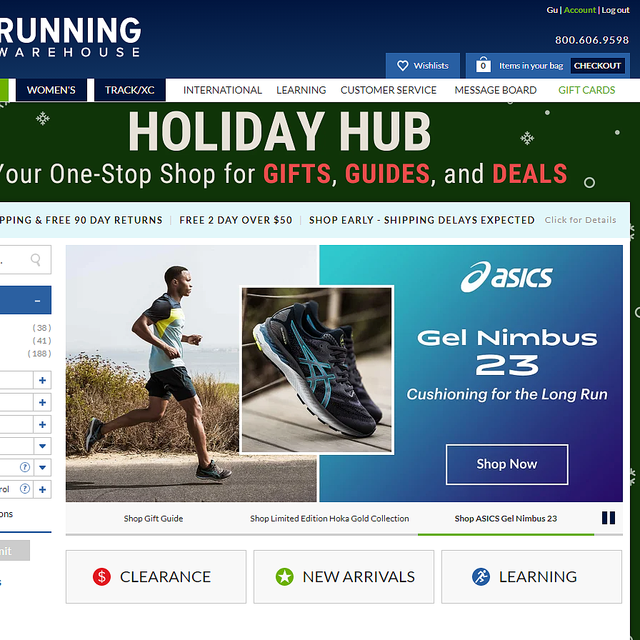Open the shopping bag icon showing 0
The width and height of the screenshot is (640, 640).
click(483, 65)
